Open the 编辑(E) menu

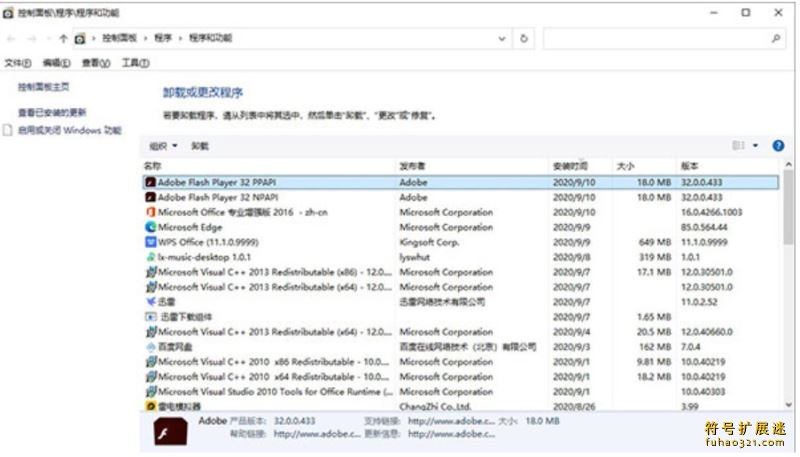coord(57,63)
